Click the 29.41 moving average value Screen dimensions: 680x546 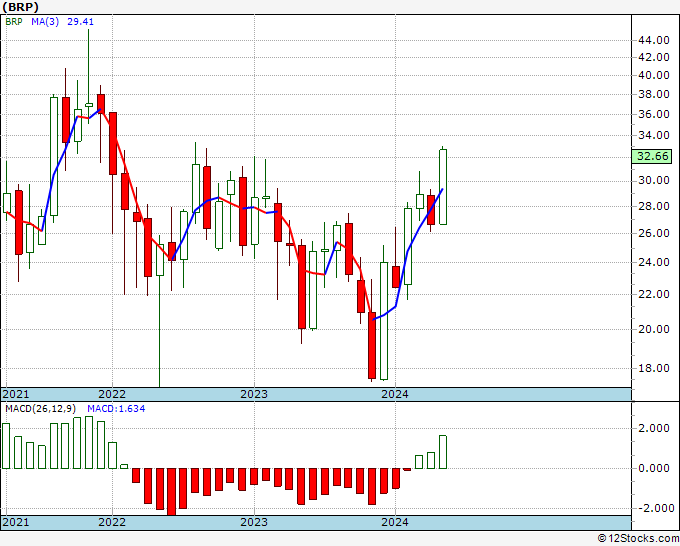(80, 22)
